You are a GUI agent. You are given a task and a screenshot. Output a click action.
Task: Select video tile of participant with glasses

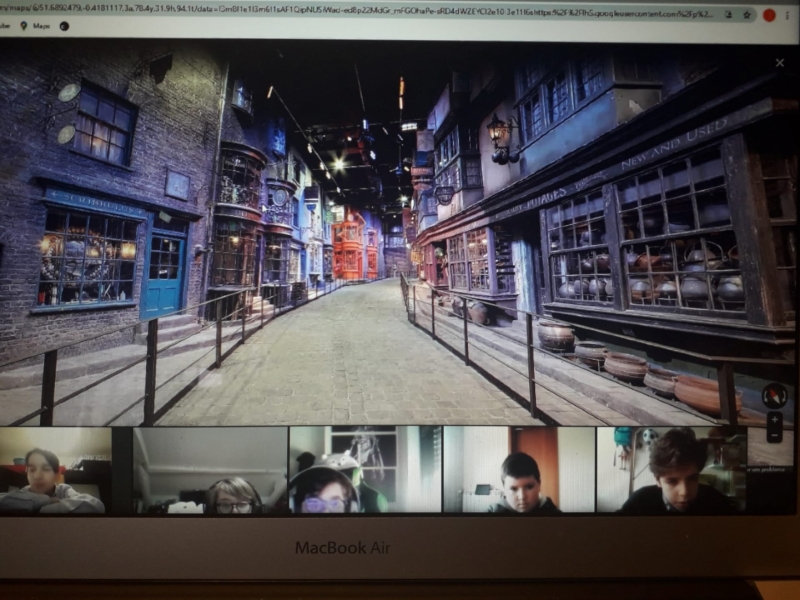(210, 470)
